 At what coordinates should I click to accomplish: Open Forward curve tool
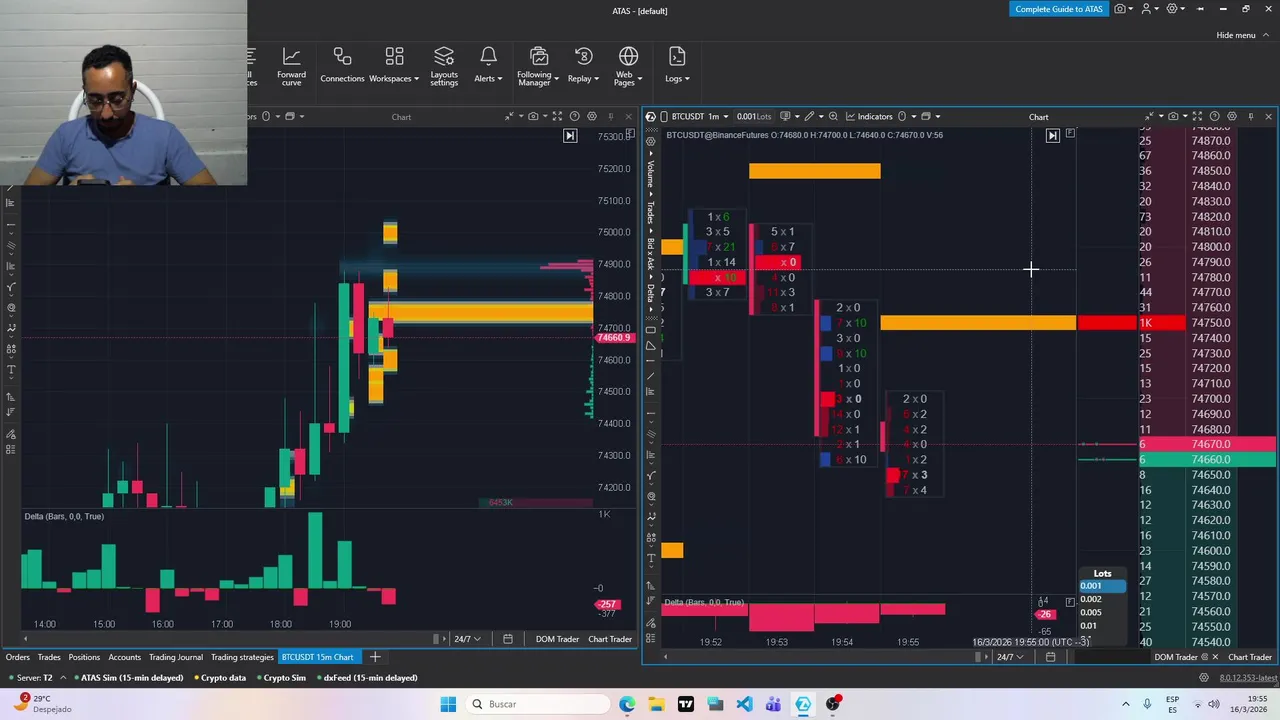pos(291,66)
